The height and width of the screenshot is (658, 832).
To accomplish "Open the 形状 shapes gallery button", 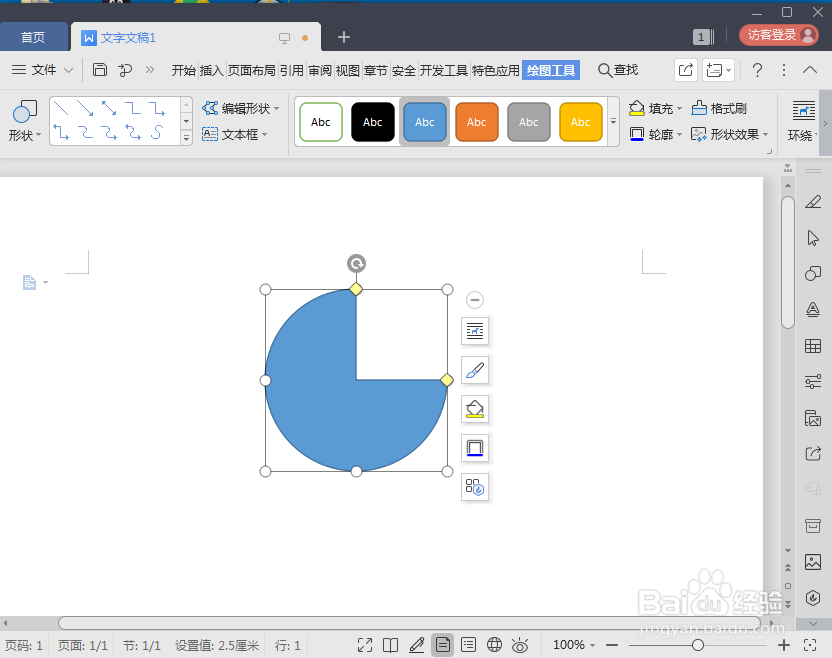I will click(x=24, y=121).
